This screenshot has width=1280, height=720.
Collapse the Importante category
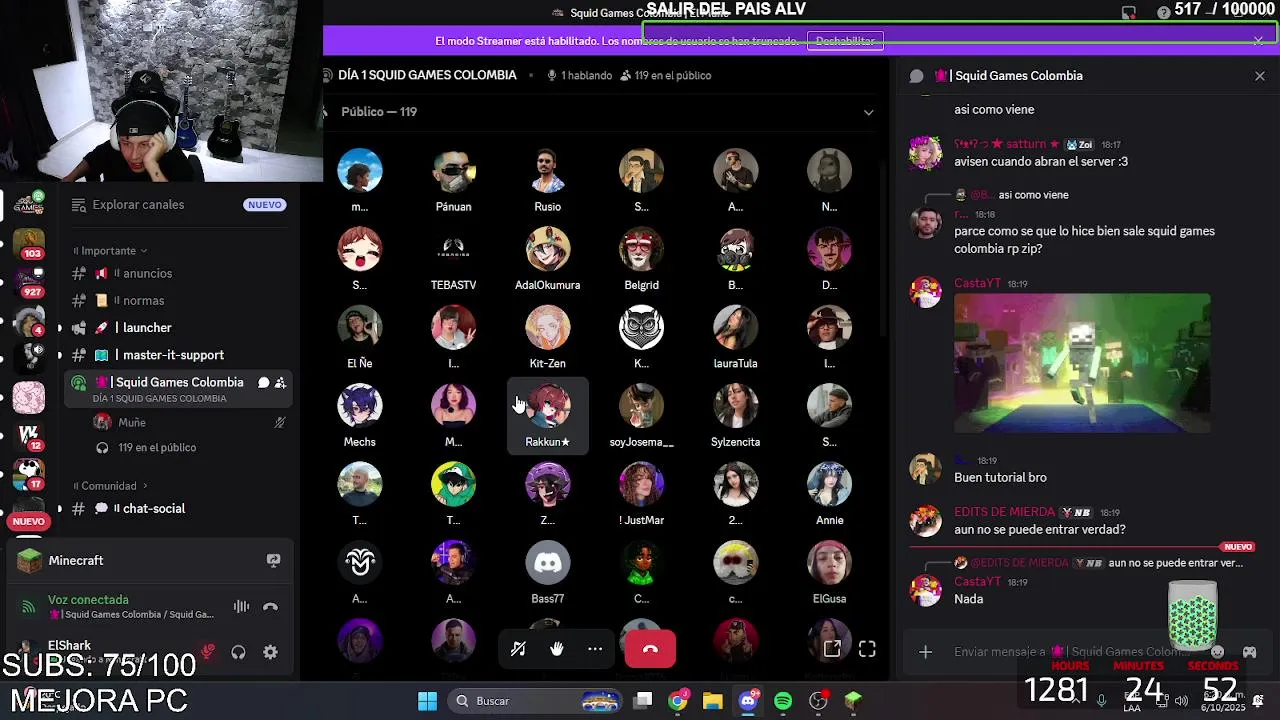pyautogui.click(x=110, y=251)
